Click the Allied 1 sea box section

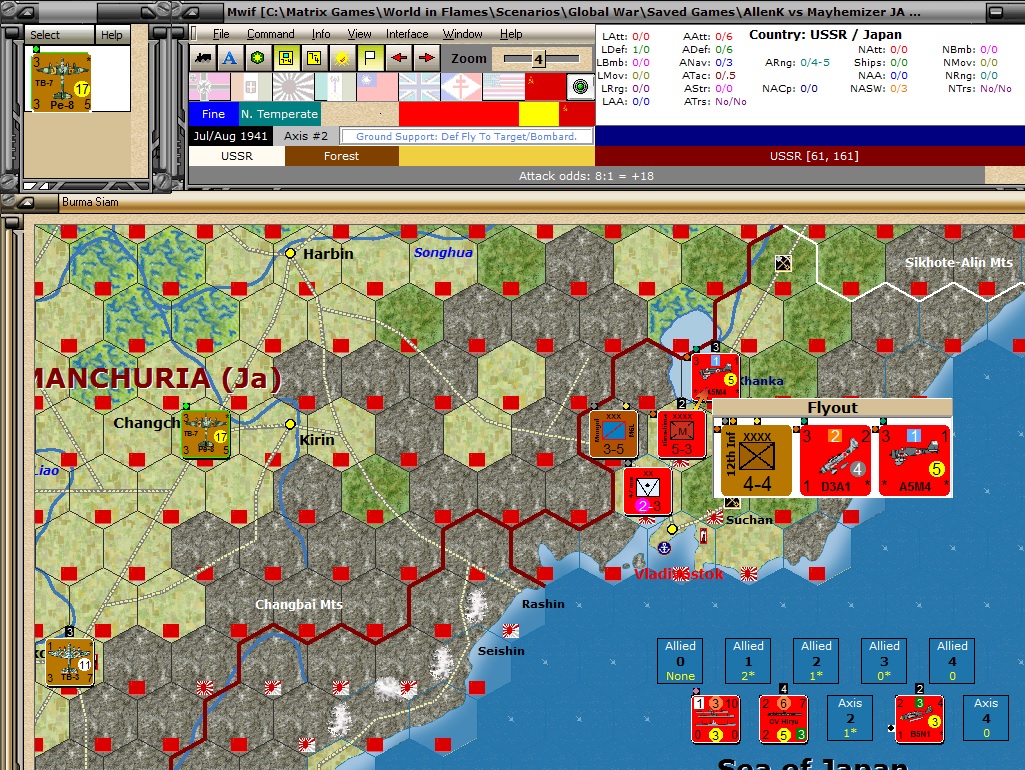point(748,661)
